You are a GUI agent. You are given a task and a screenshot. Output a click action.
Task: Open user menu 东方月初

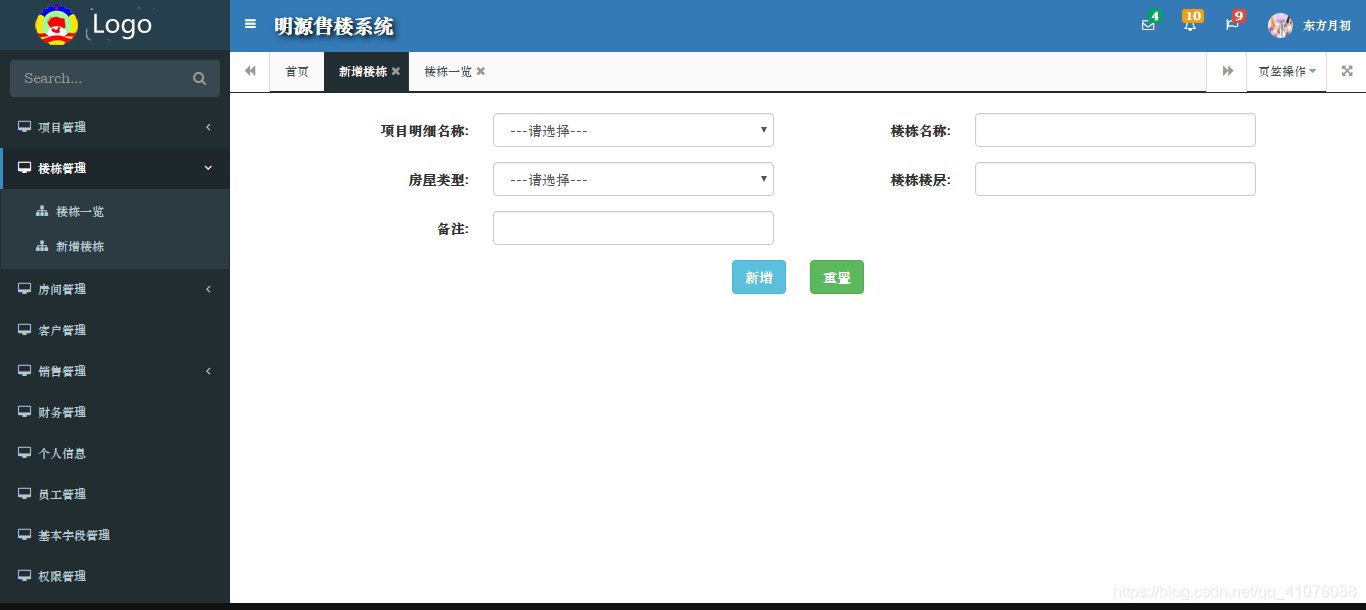[x=1327, y=26]
